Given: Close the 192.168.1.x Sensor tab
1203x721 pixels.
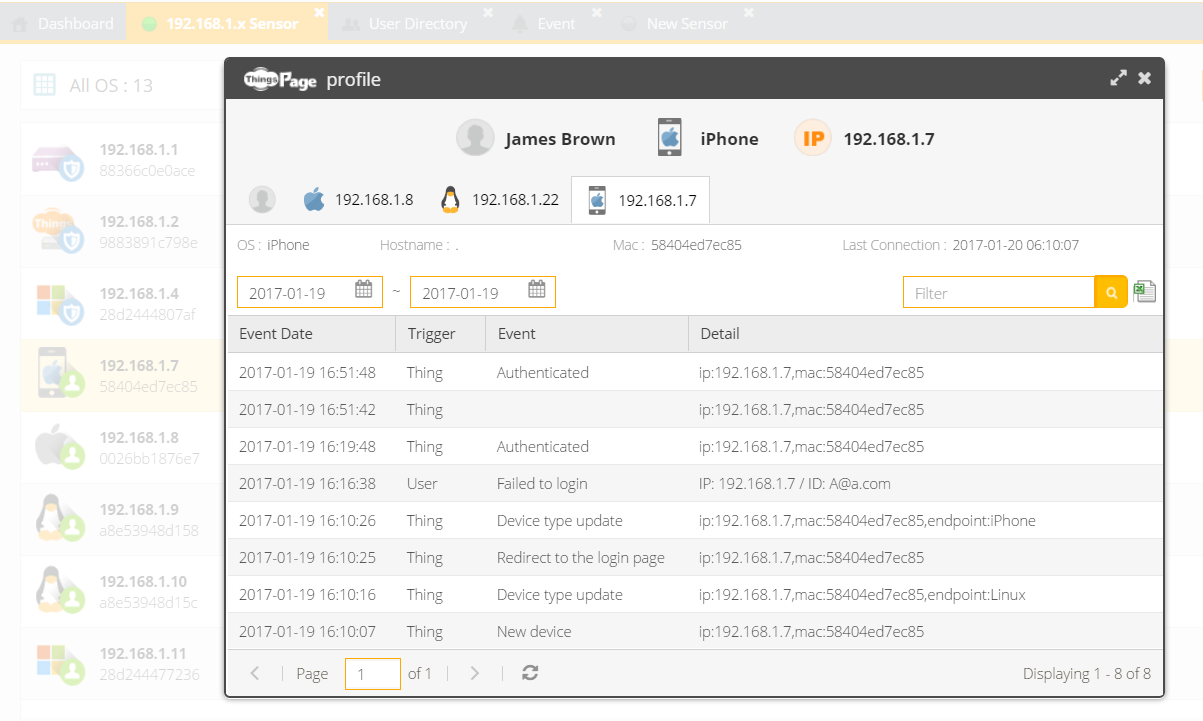Looking at the screenshot, I should pos(319,13).
